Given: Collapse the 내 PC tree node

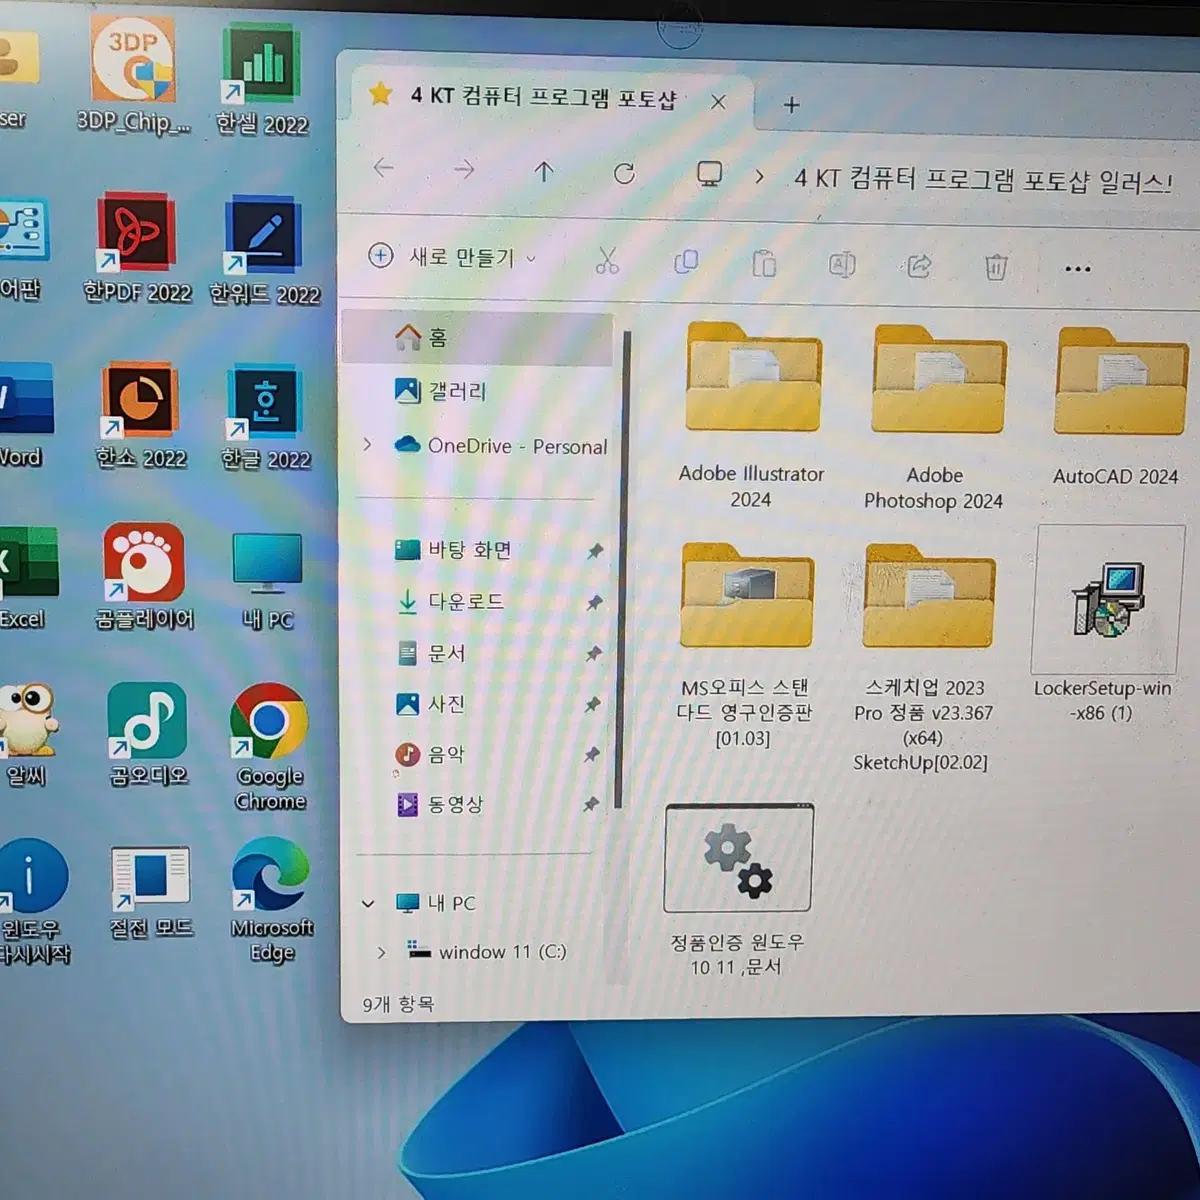Looking at the screenshot, I should tap(368, 903).
